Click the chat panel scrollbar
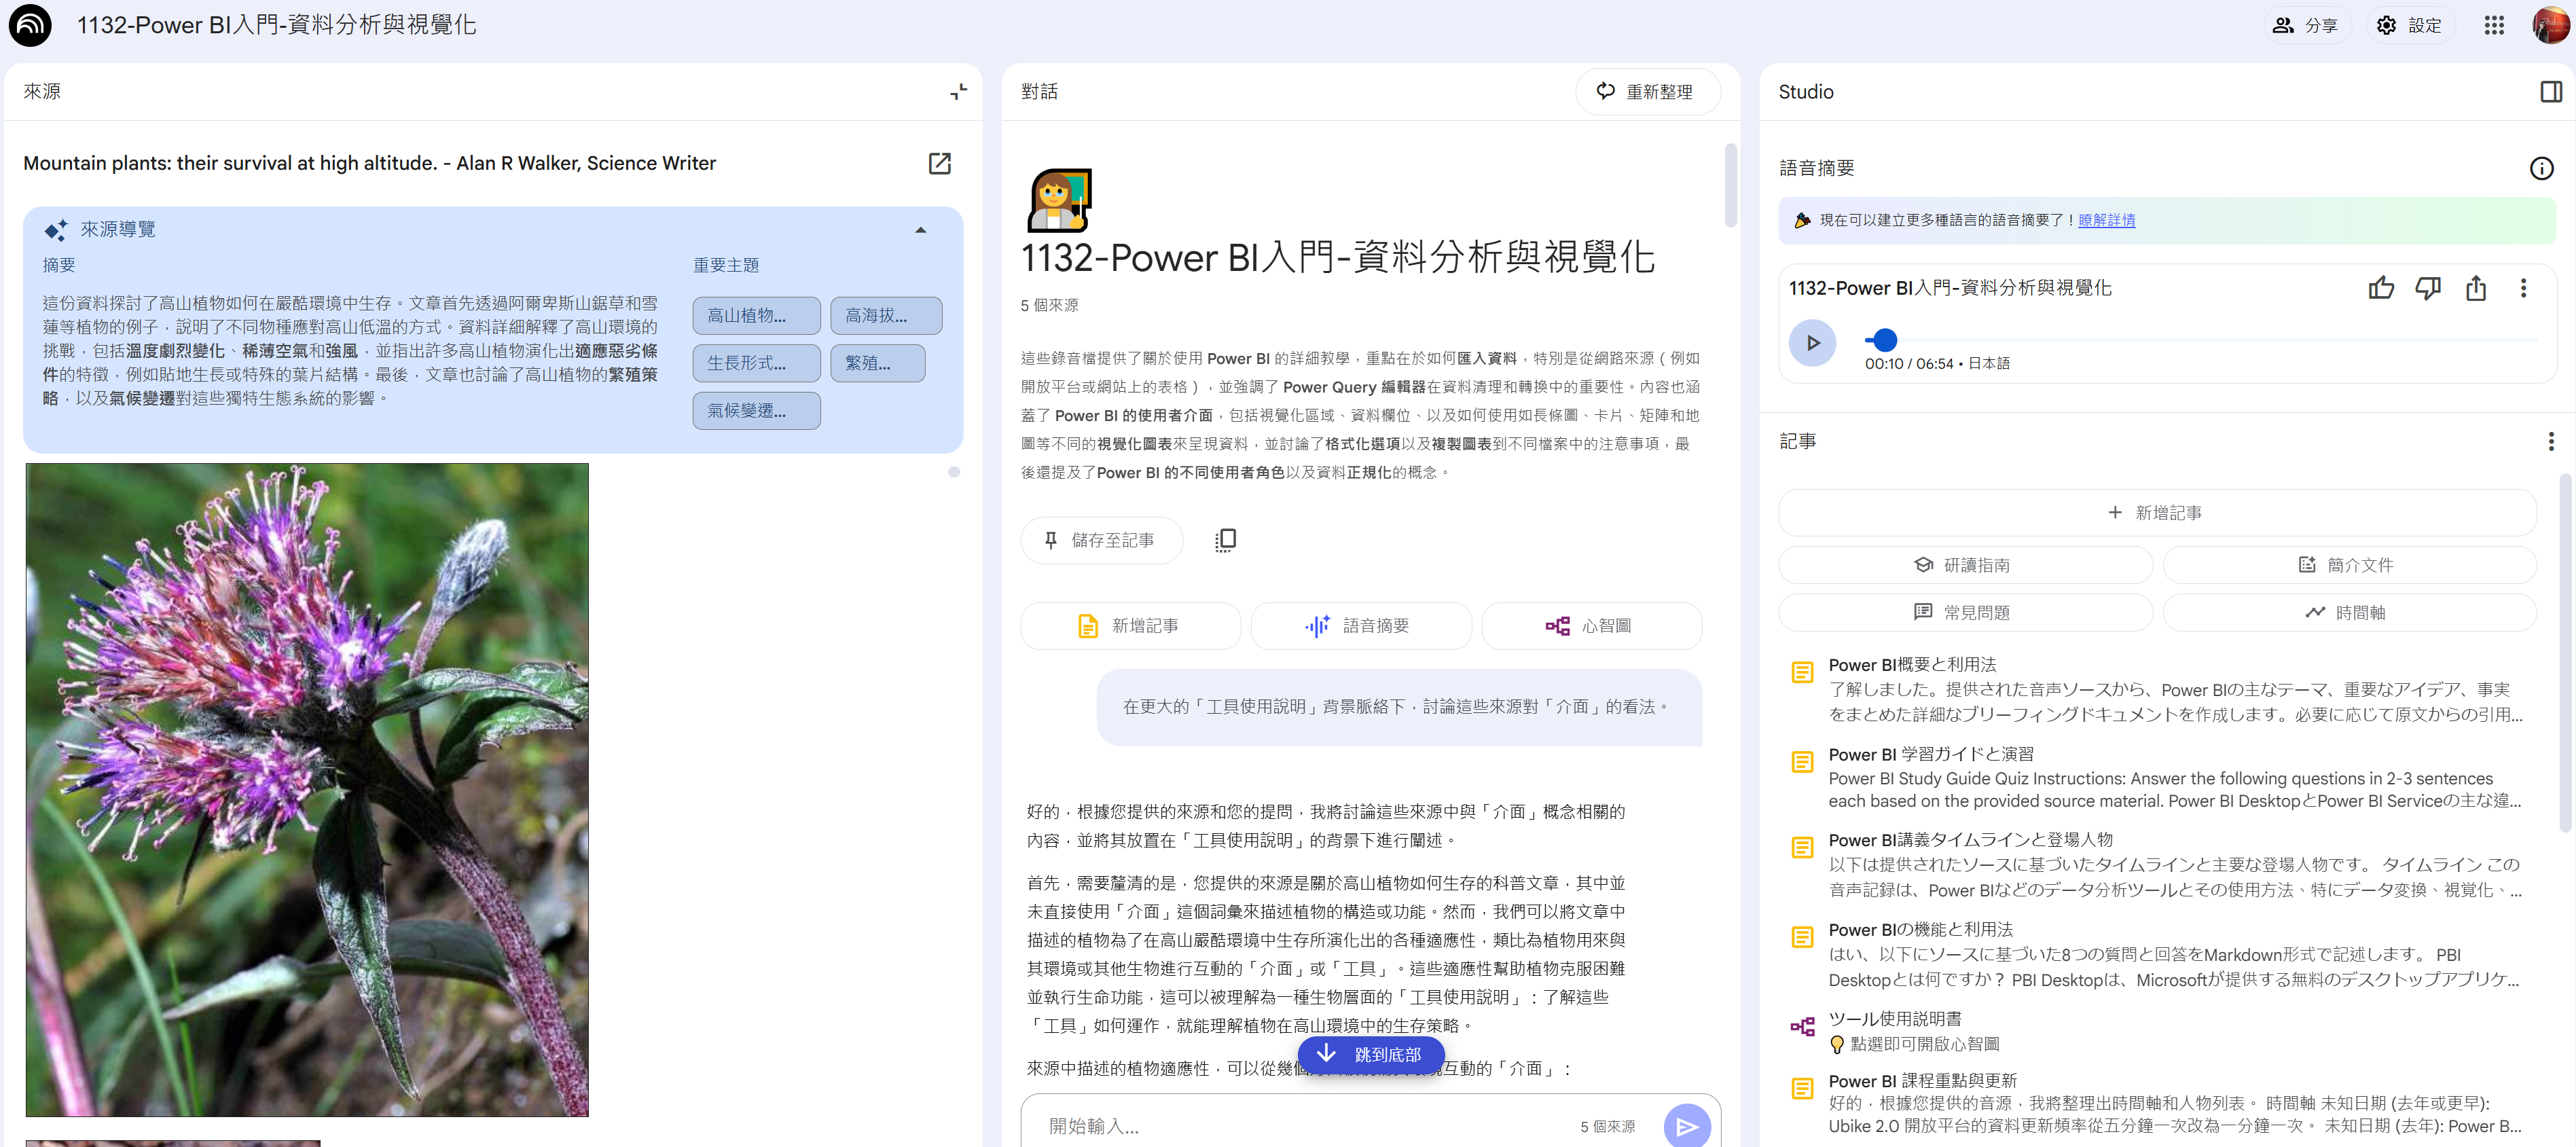 [1730, 186]
